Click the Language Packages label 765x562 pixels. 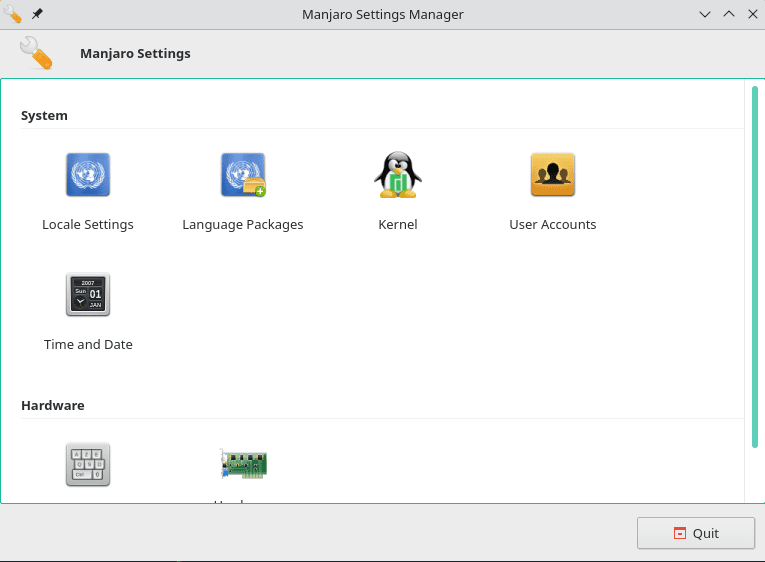(x=243, y=224)
